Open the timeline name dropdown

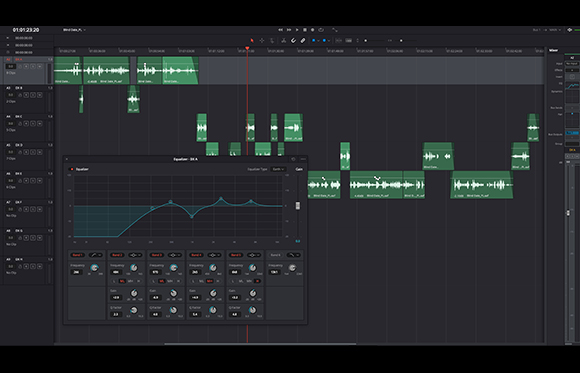click(x=74, y=30)
